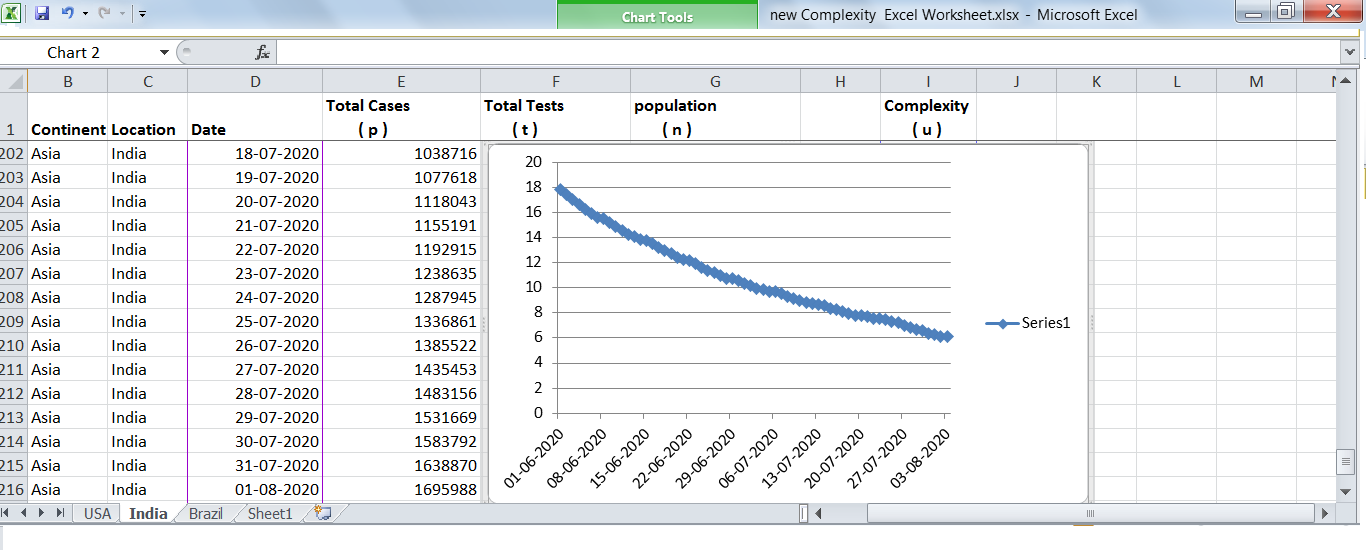Image resolution: width=1366 pixels, height=550 pixels.
Task: Open the Chart Tools contextual tab
Action: [x=657, y=17]
